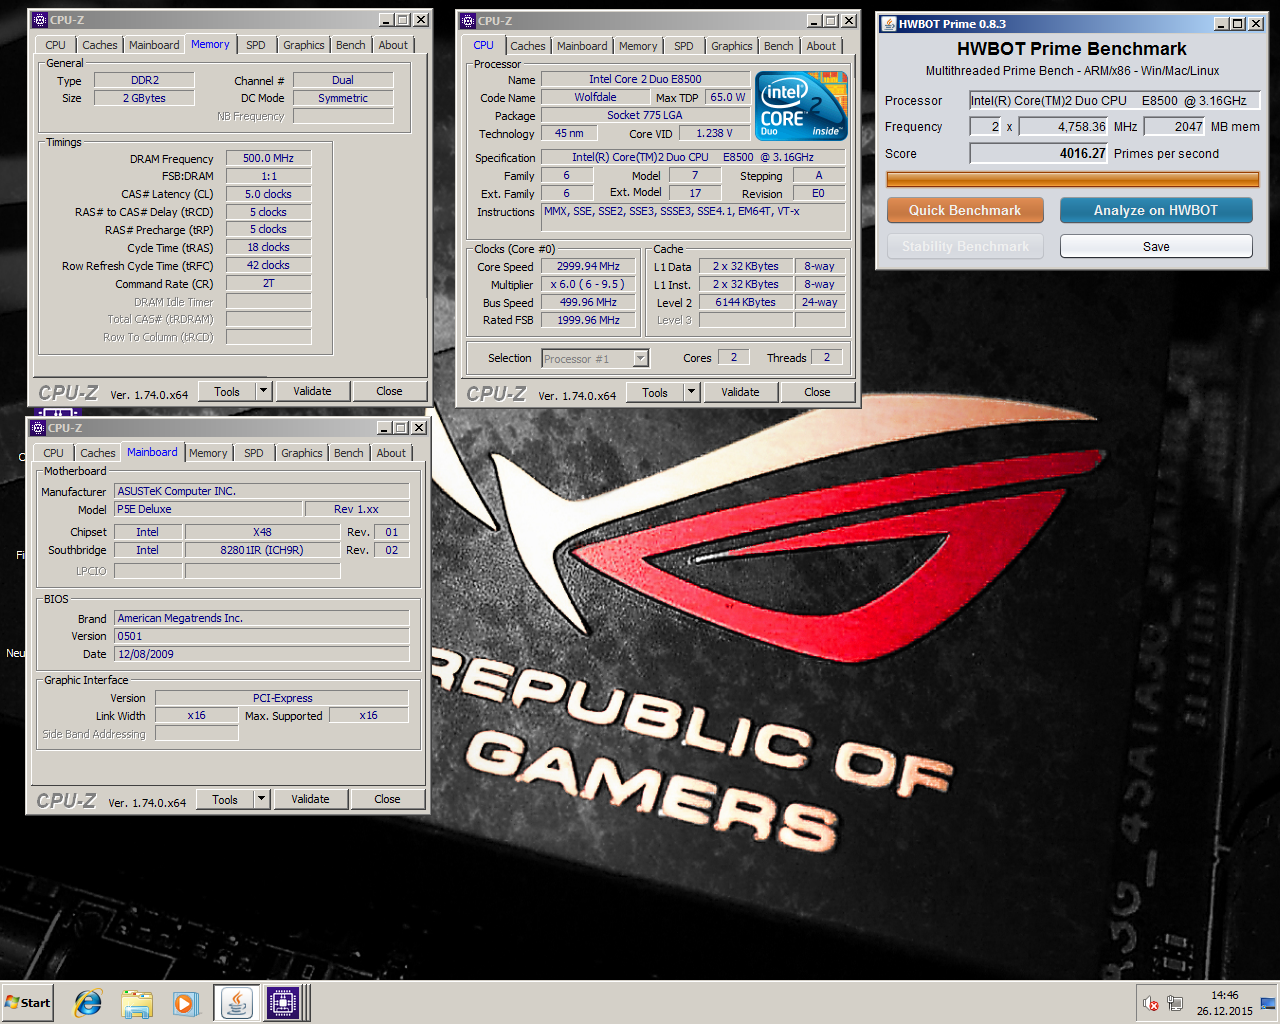Click the Save button in HWBOT Prime

click(1156, 246)
